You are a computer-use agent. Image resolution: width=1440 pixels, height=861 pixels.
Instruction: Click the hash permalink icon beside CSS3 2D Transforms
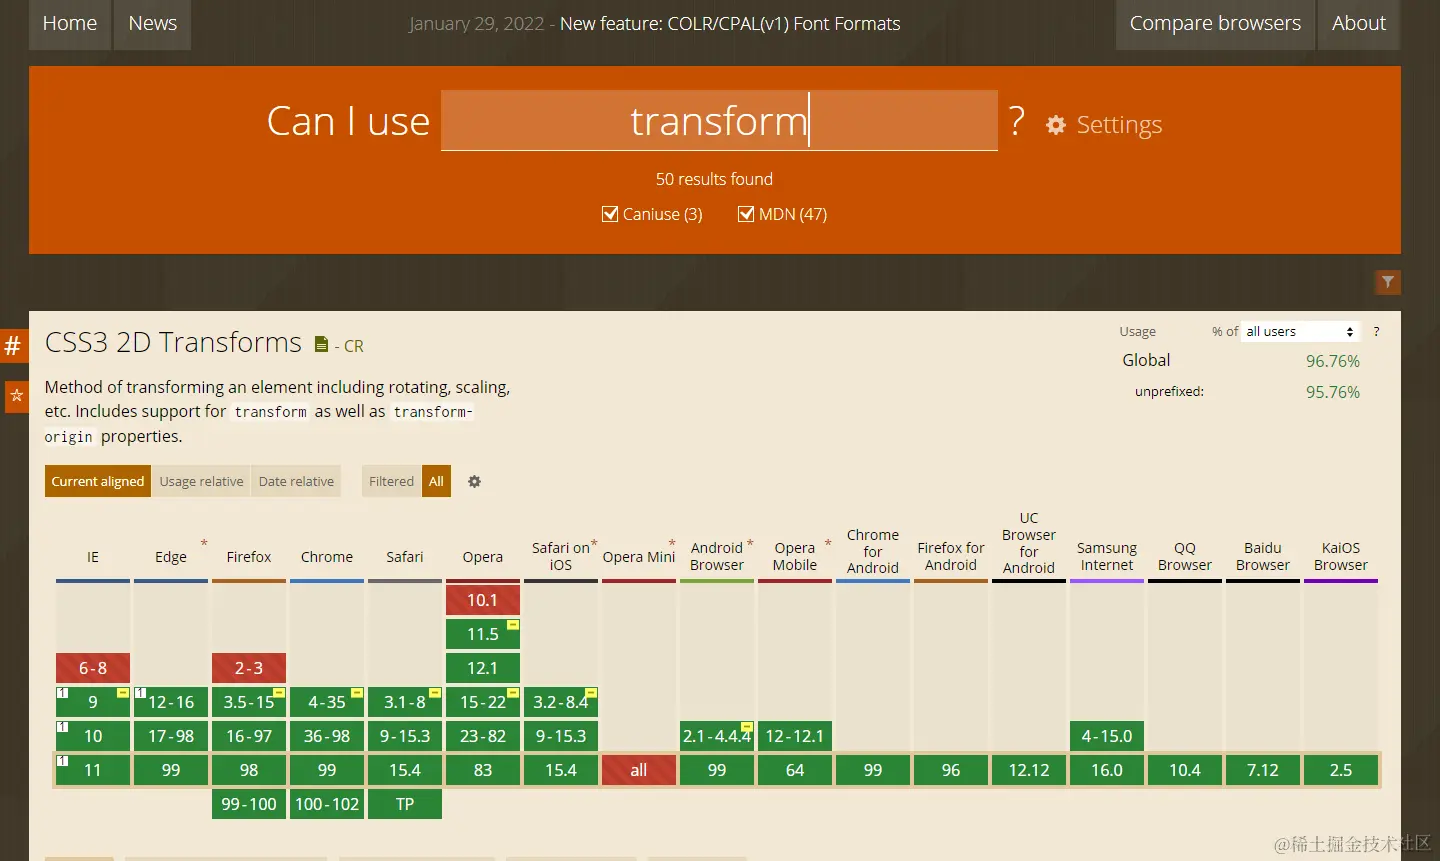pyautogui.click(x=13, y=346)
